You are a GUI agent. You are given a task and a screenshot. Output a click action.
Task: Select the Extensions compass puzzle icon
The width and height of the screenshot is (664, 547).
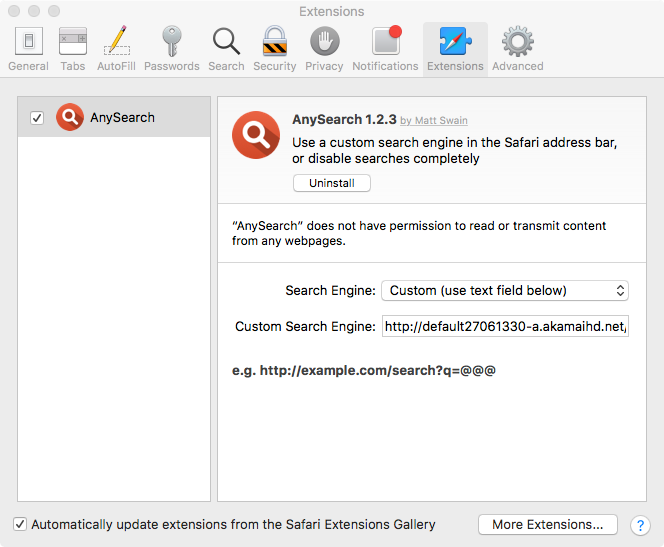click(455, 41)
